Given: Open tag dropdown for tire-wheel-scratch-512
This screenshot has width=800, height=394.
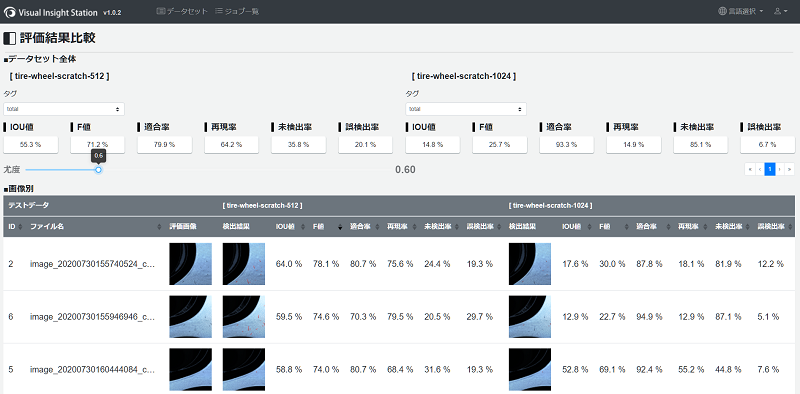Looking at the screenshot, I should click(64, 109).
